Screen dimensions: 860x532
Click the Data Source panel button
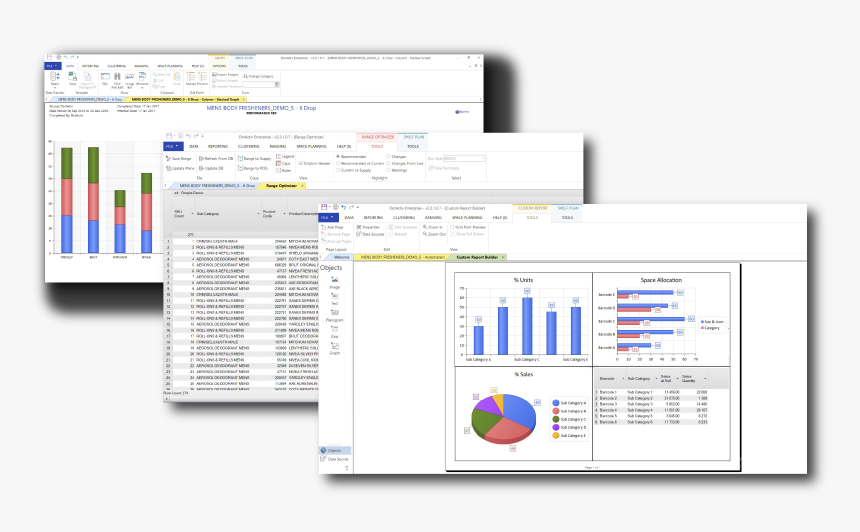(x=335, y=459)
